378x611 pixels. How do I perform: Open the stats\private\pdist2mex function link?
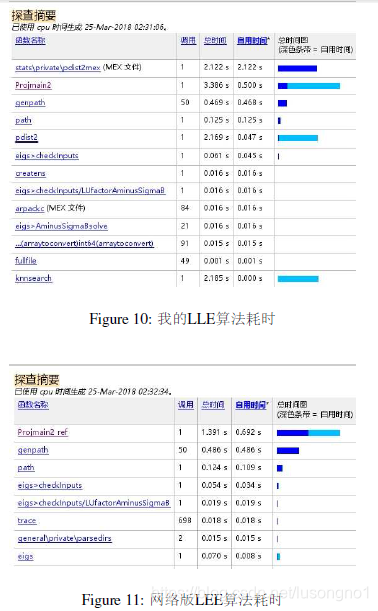(58, 67)
